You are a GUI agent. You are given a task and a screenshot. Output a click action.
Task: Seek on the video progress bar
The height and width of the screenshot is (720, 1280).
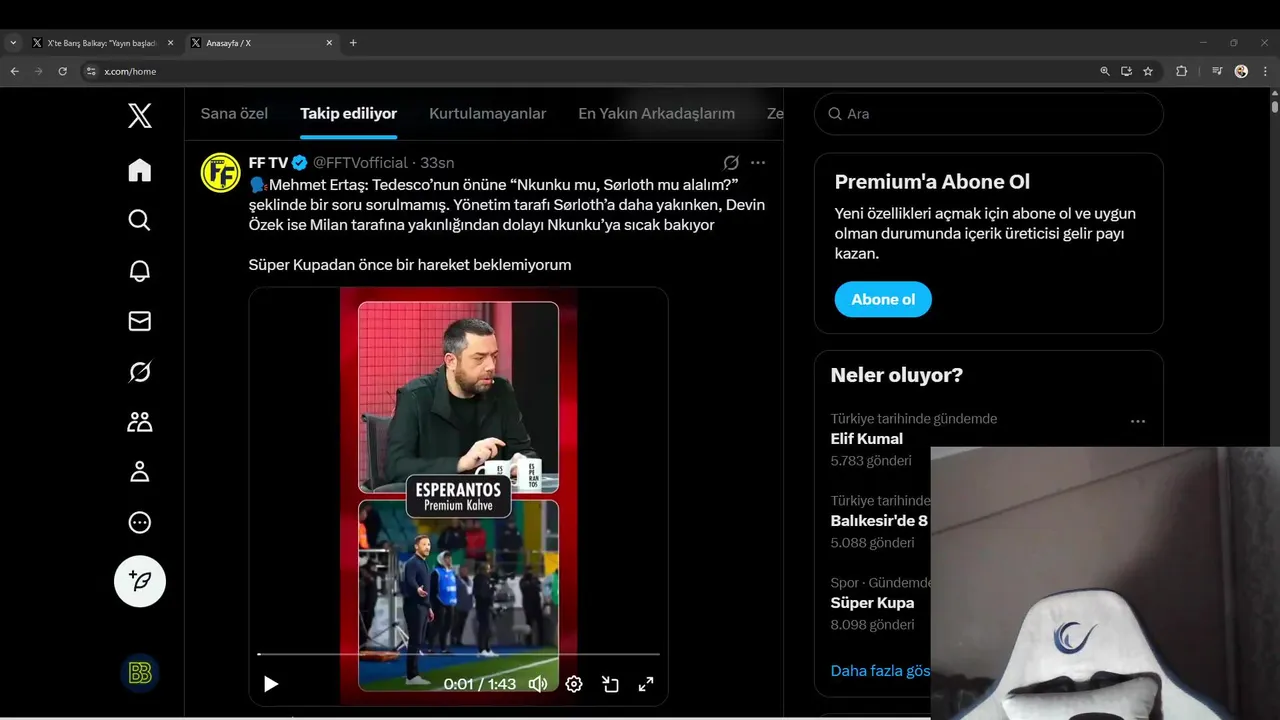tap(458, 654)
